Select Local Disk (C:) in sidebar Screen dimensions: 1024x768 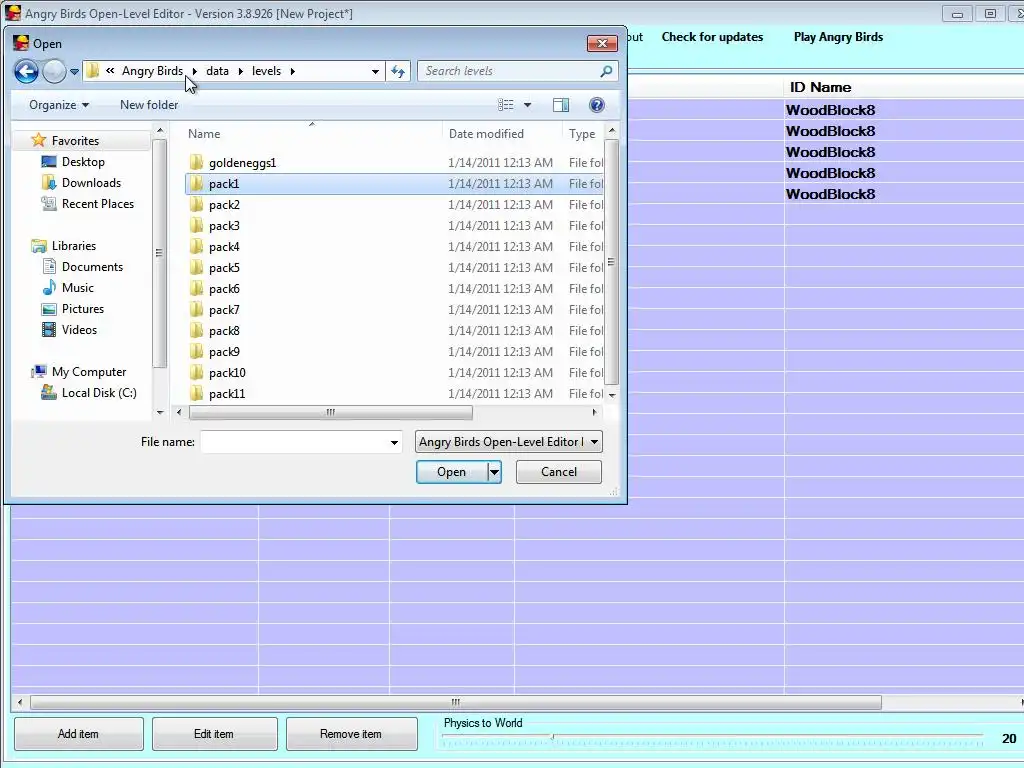99,392
